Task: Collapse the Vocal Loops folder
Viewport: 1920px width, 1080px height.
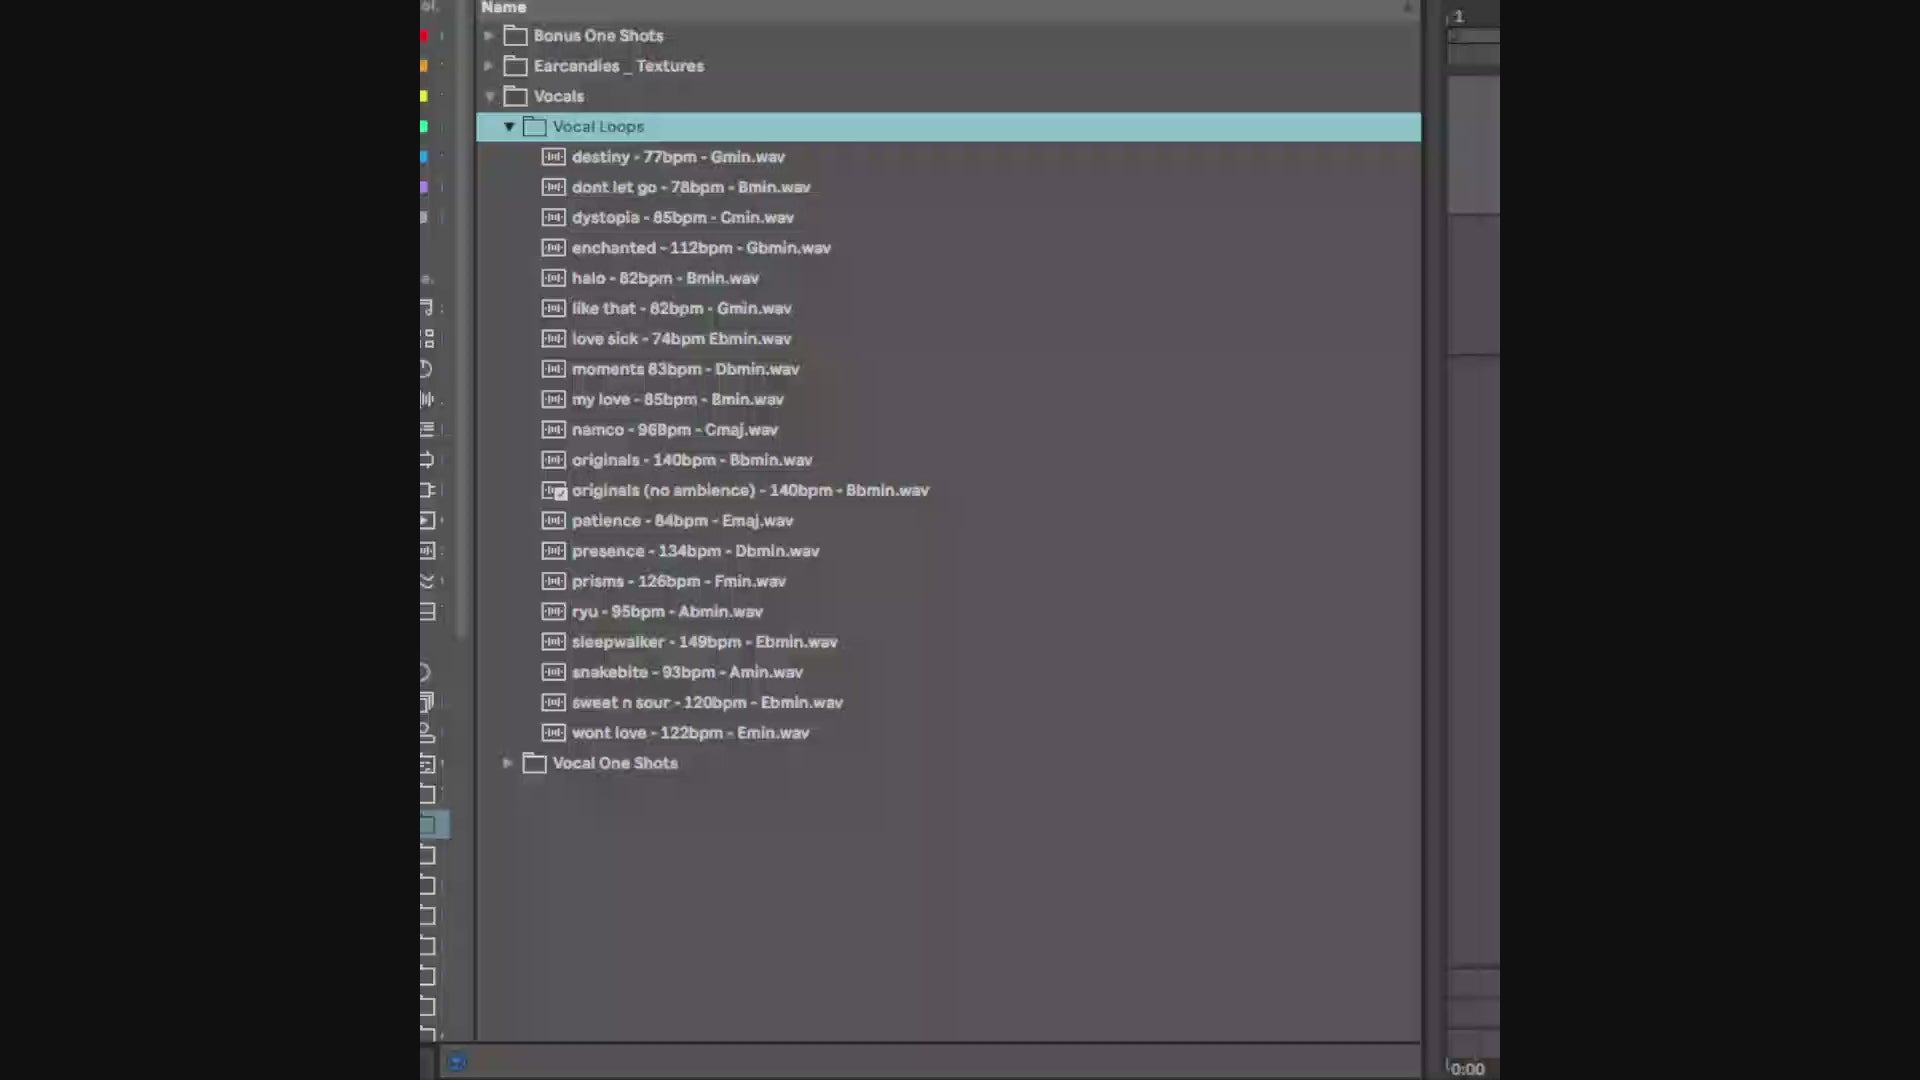Action: click(x=509, y=127)
